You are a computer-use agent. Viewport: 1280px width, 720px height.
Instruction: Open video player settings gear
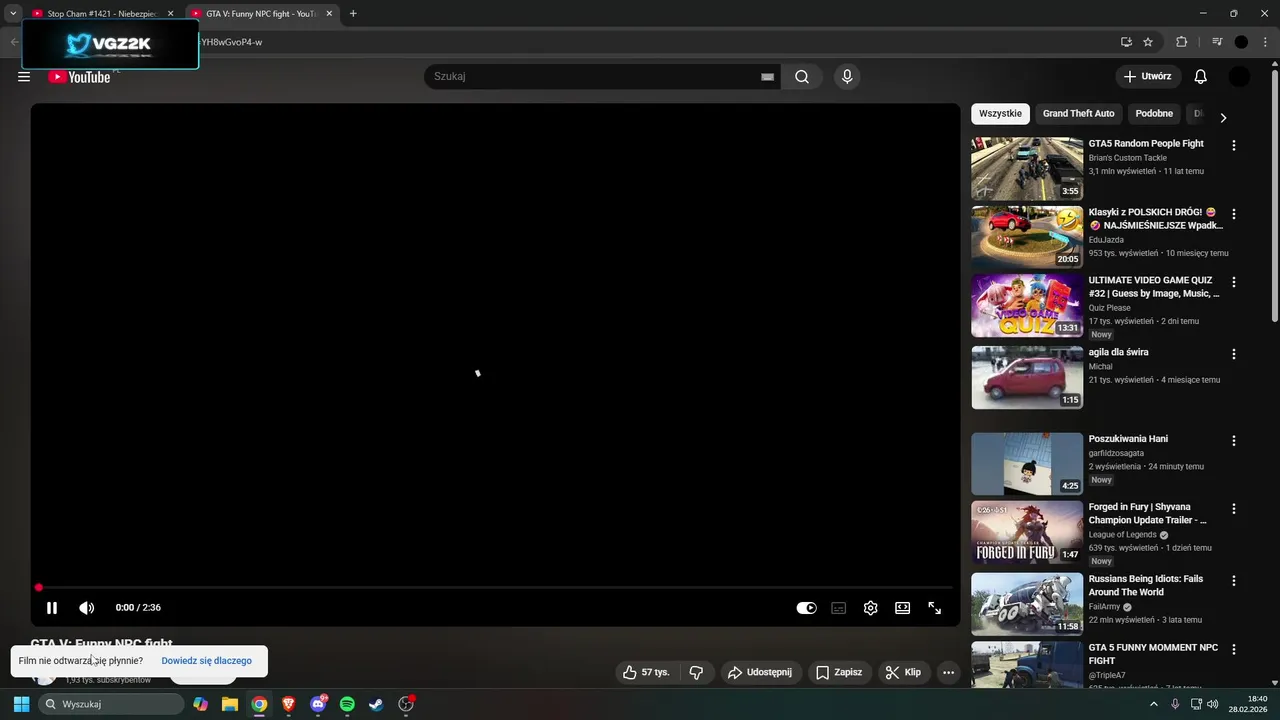(x=870, y=608)
